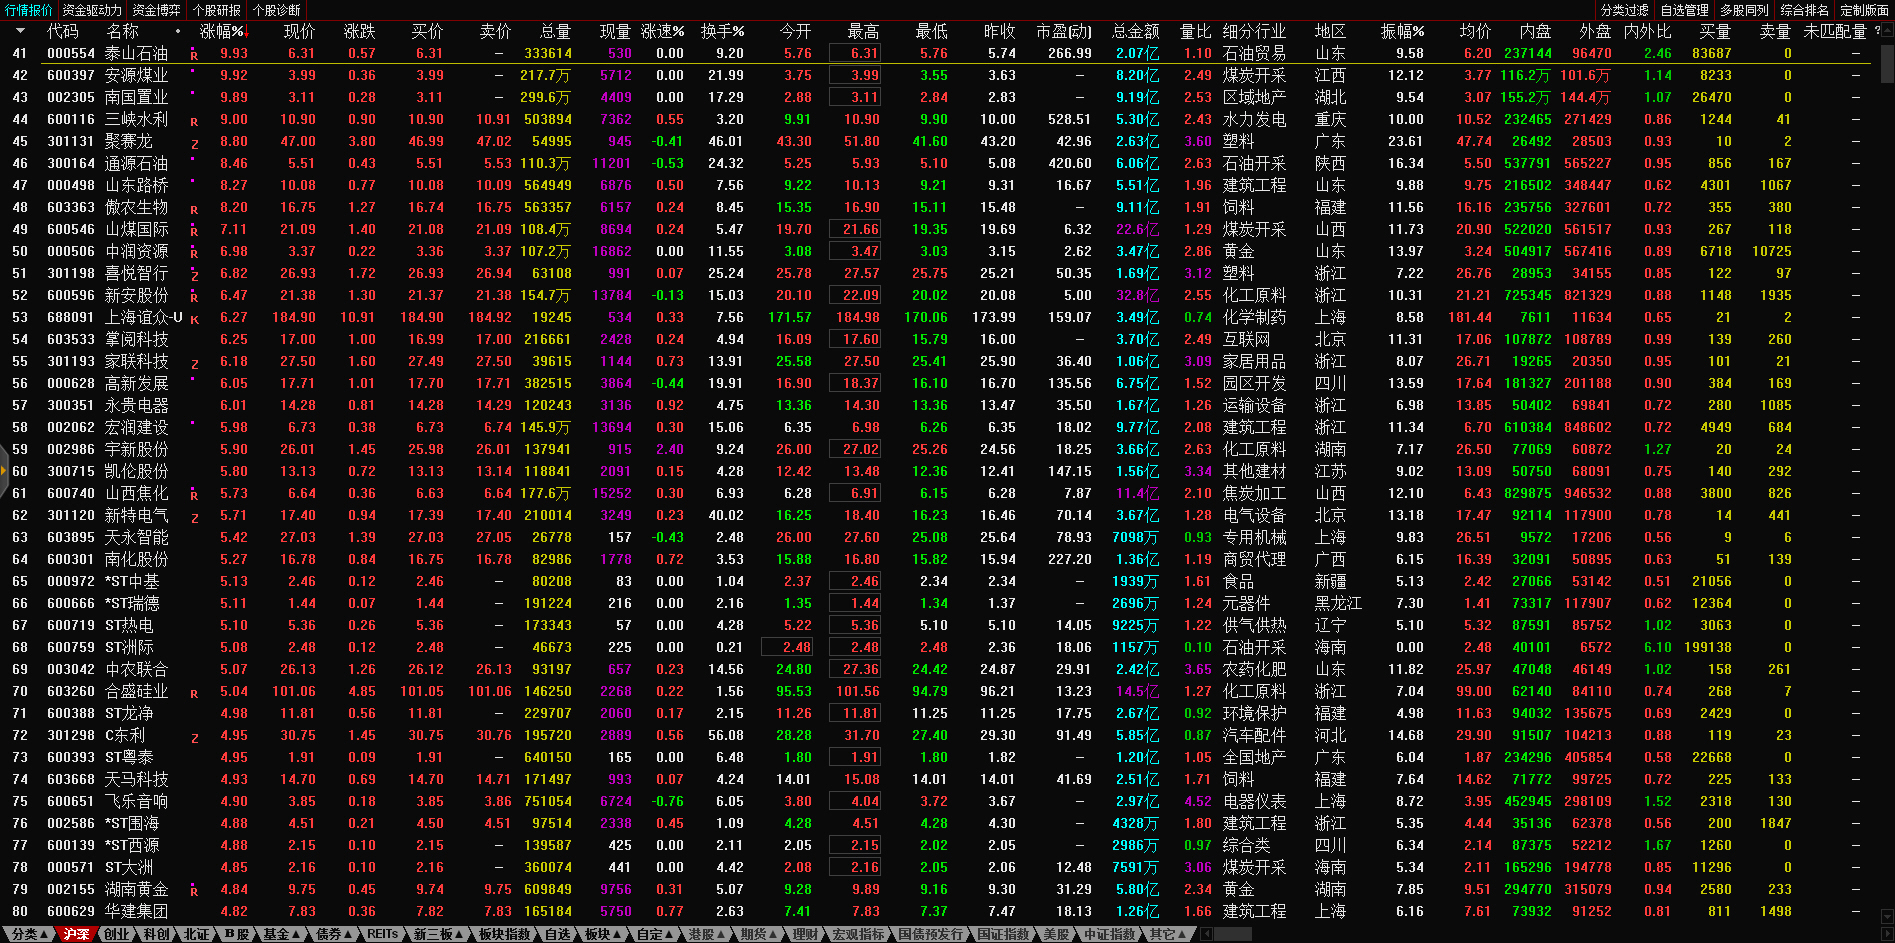Click the scroll down arrow at bottom right

[x=1887, y=915]
